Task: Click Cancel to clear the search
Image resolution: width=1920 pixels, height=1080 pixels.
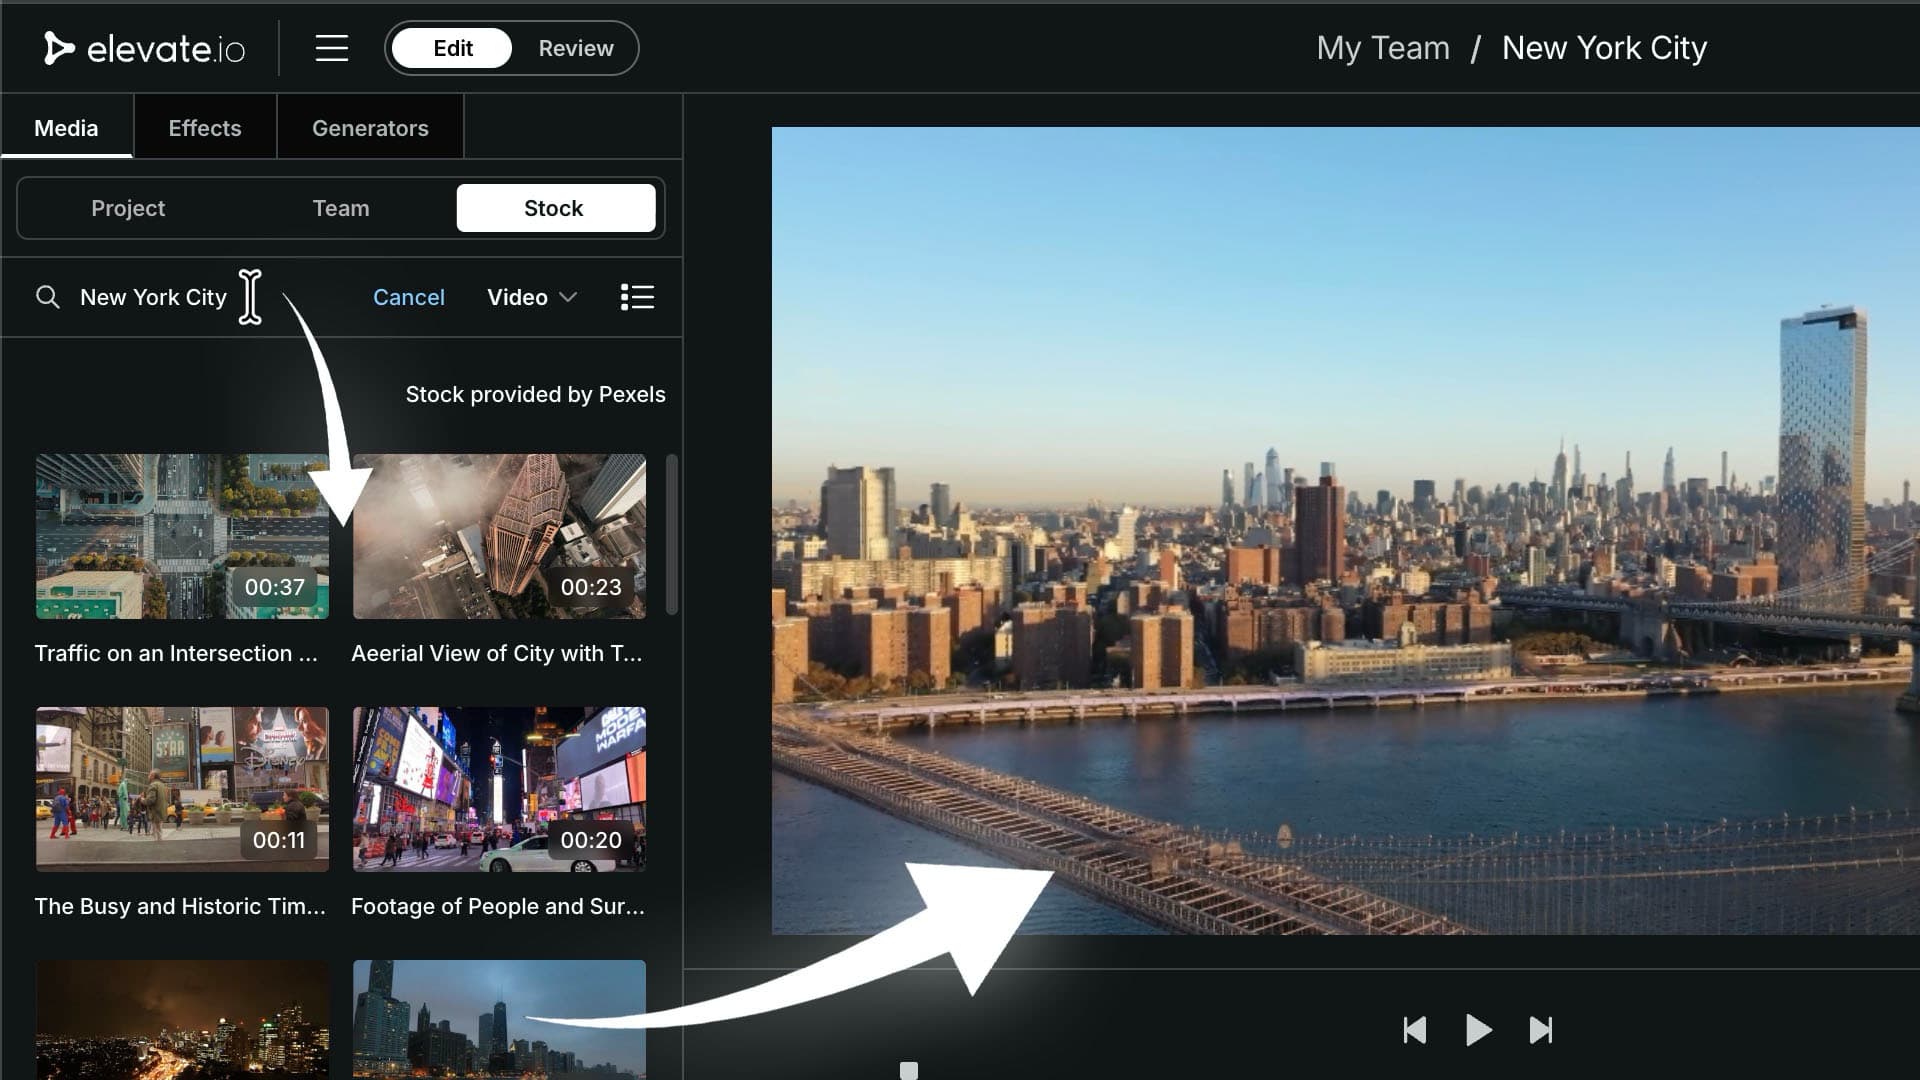Action: tap(409, 296)
